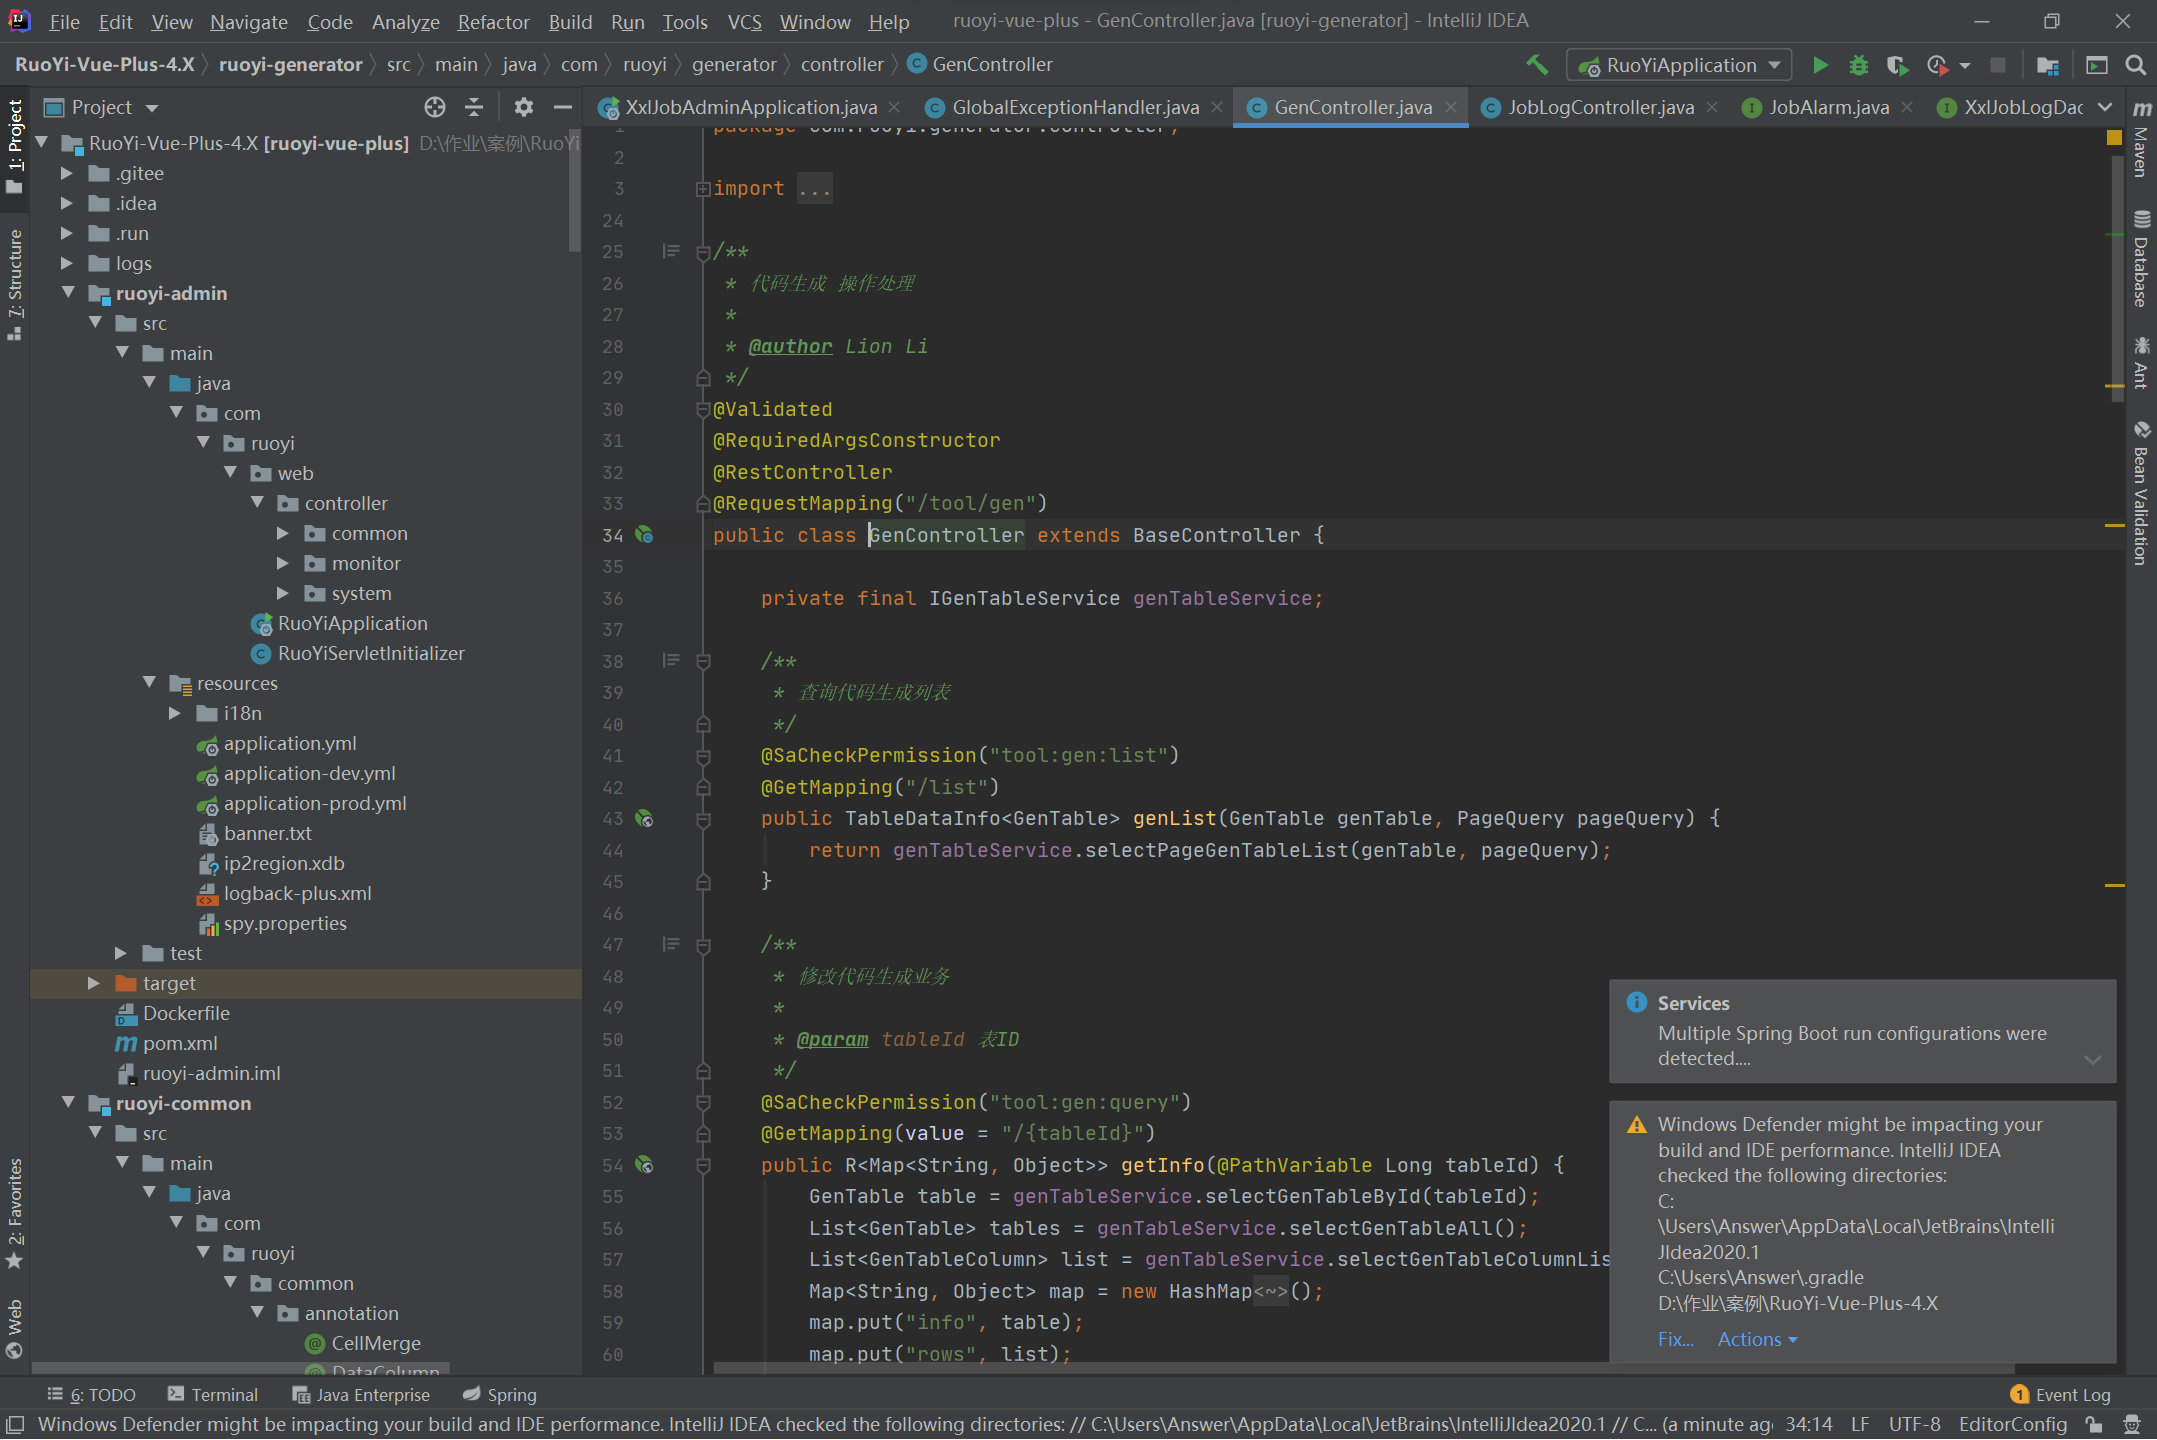
Task: Open the Maven tool window
Action: pyautogui.click(x=2141, y=139)
